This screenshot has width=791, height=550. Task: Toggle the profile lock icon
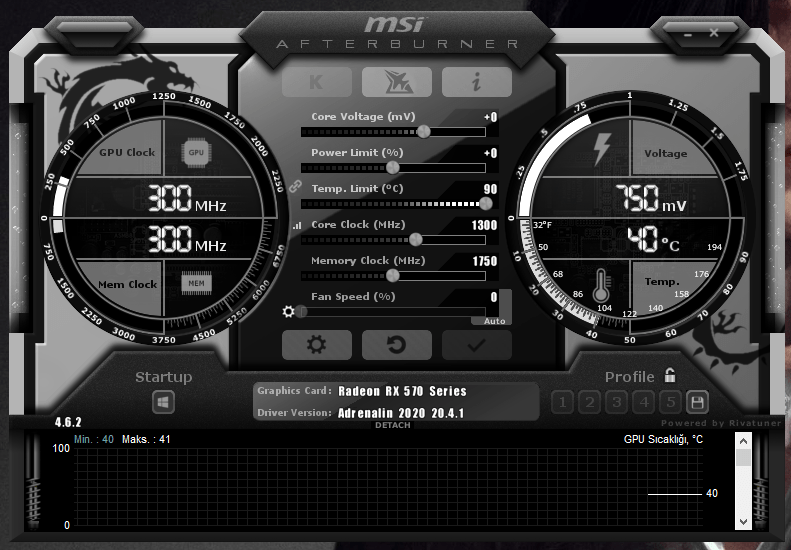pyautogui.click(x=670, y=375)
